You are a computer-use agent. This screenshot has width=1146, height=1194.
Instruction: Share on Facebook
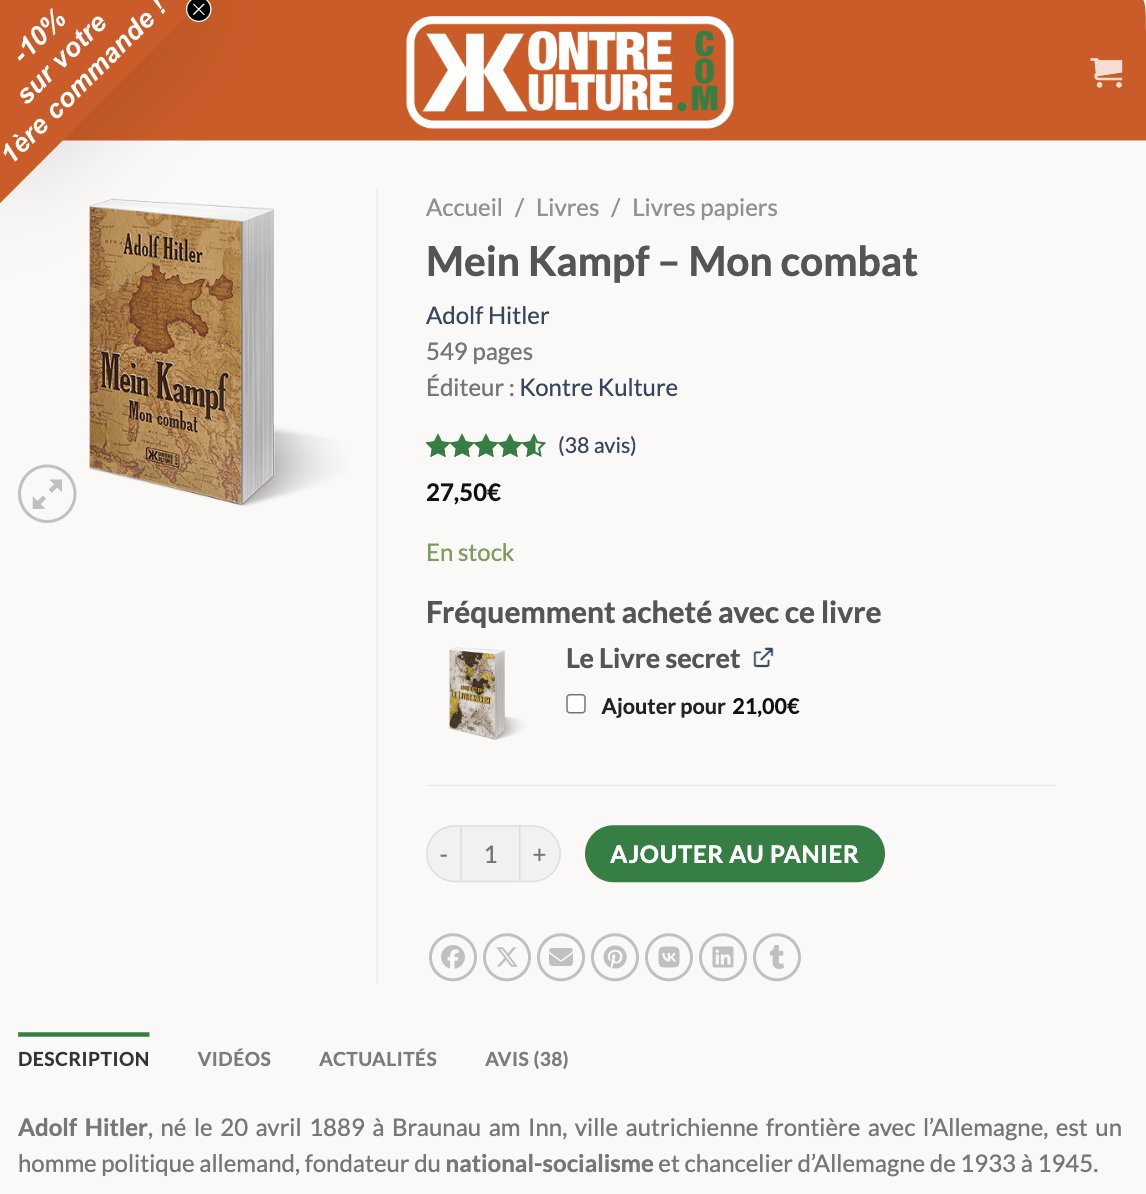point(453,956)
